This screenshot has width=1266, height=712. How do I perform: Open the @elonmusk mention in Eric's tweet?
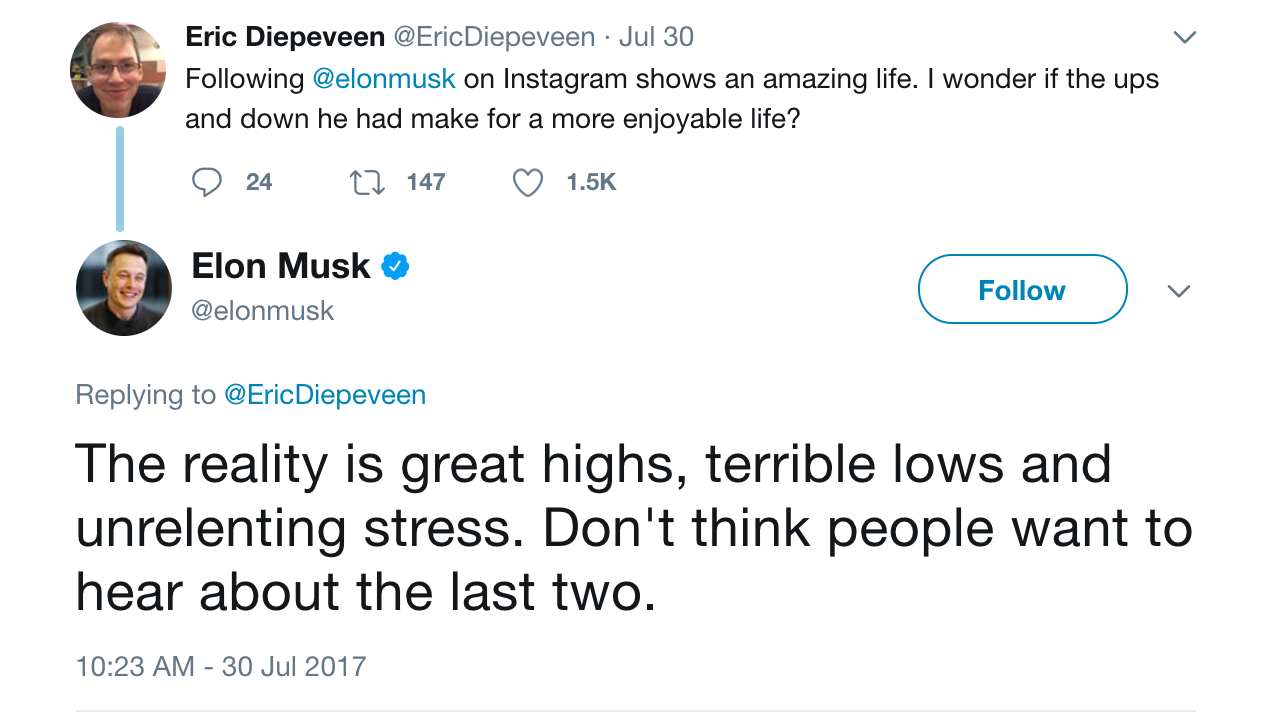[384, 78]
